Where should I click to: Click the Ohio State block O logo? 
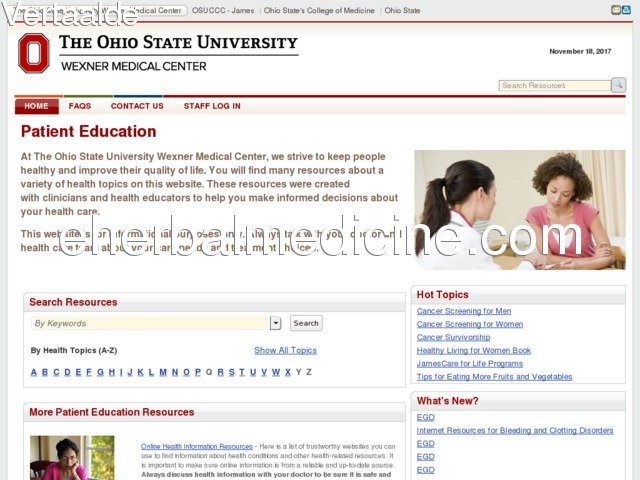[34, 53]
